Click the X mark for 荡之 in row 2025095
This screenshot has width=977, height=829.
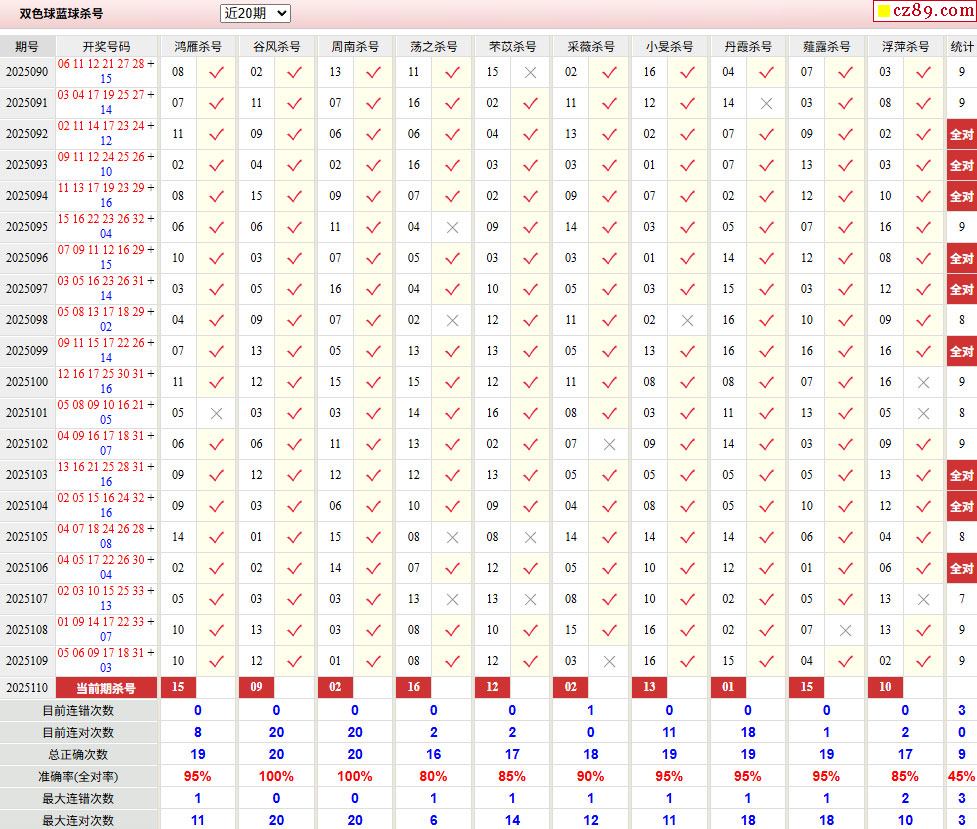click(x=452, y=228)
